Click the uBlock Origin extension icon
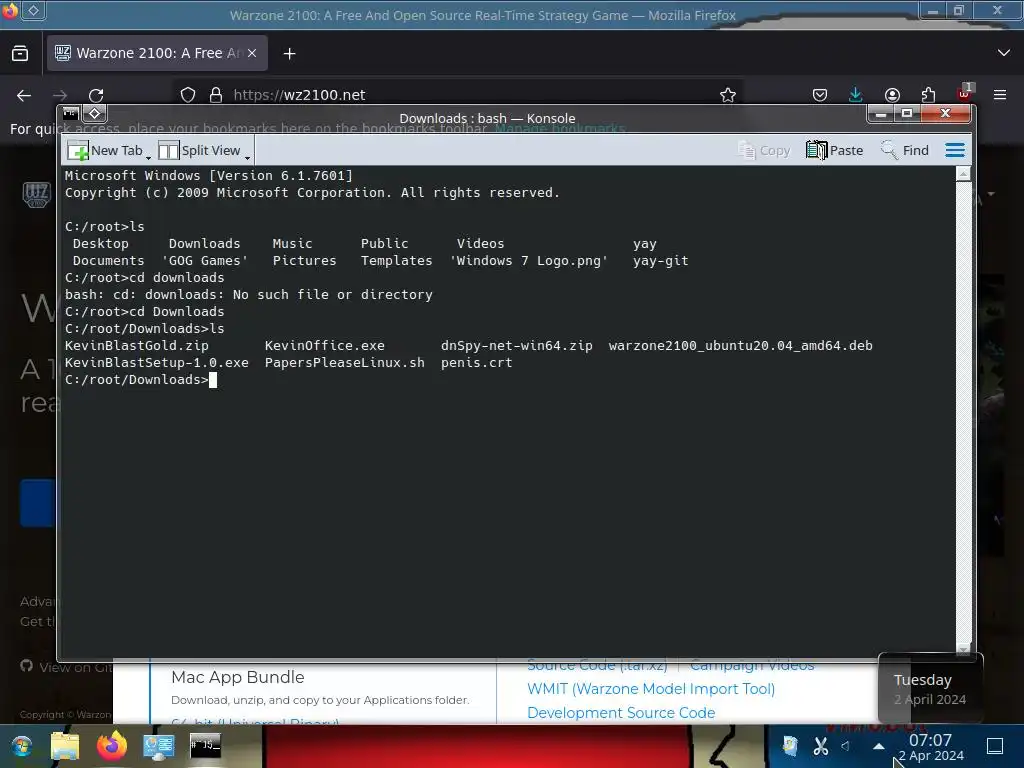This screenshot has width=1024, height=768. point(964,94)
